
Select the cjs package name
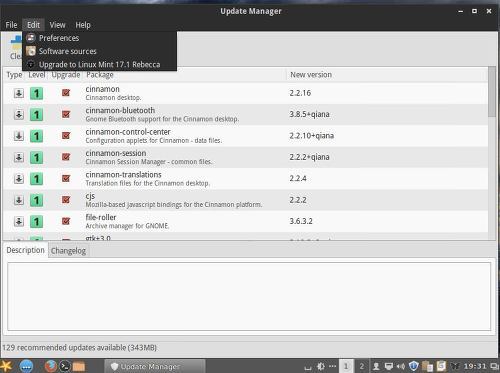click(90, 196)
